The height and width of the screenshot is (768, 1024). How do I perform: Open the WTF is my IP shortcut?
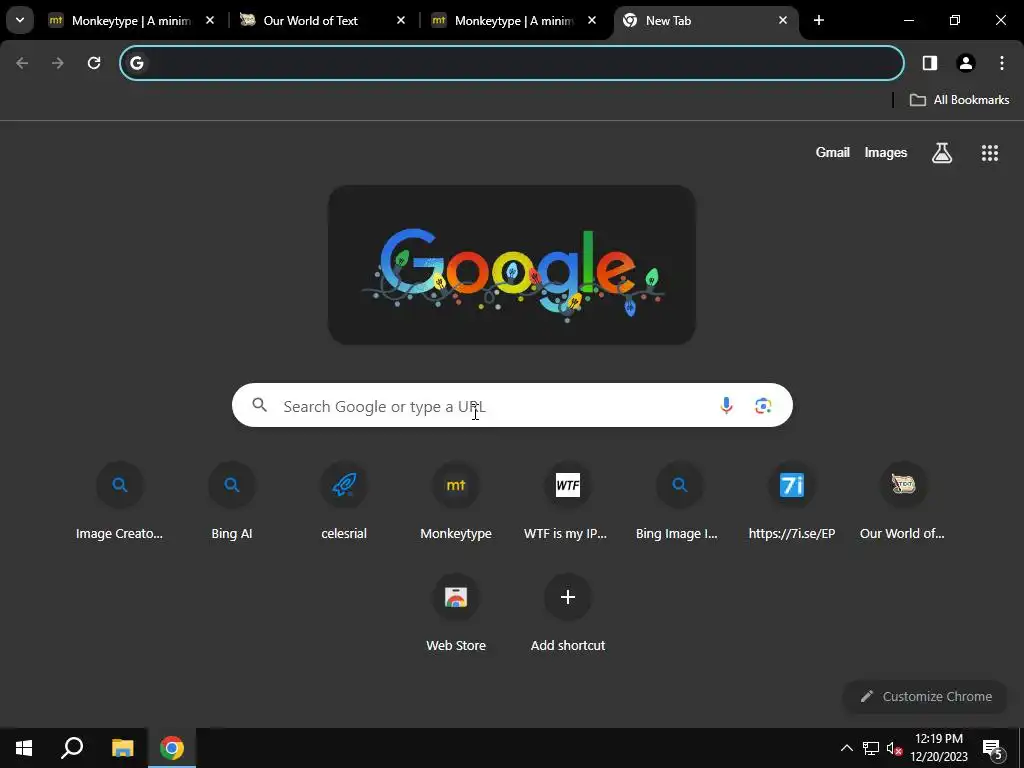pyautogui.click(x=568, y=502)
